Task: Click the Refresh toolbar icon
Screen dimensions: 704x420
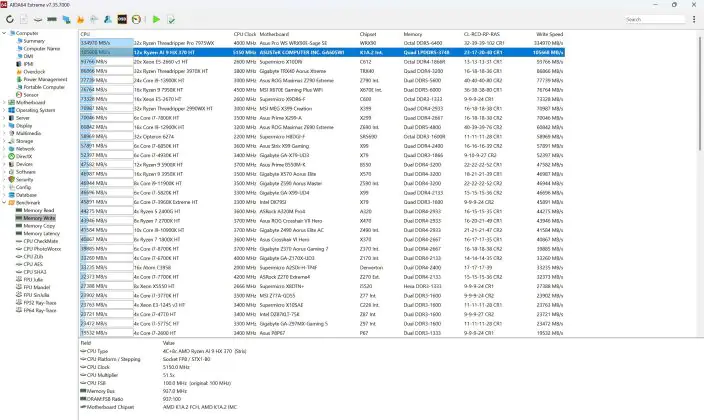Action: pos(10,19)
